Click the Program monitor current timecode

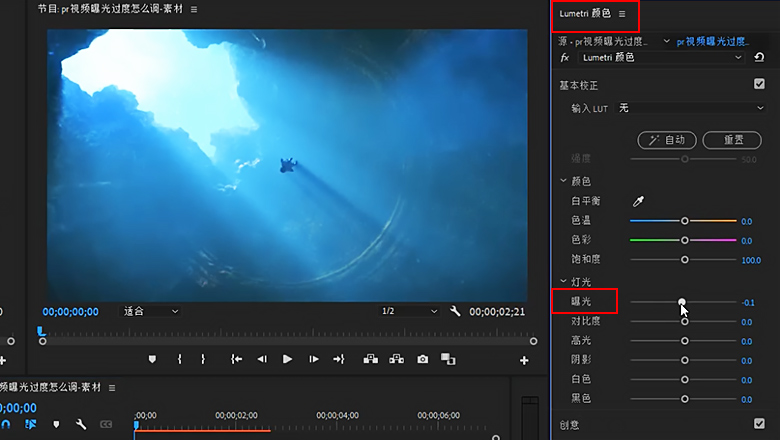(70, 312)
